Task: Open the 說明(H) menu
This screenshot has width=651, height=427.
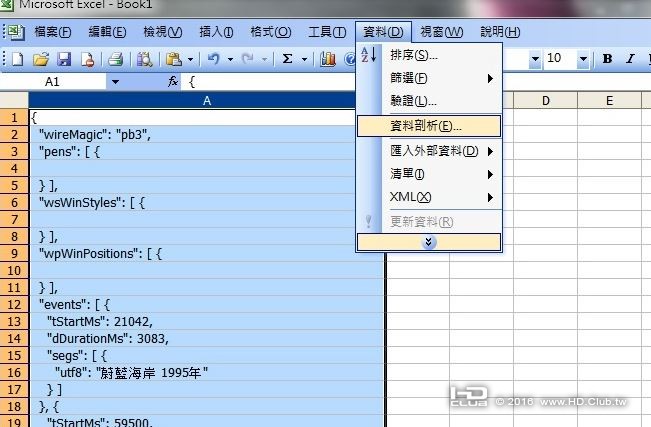Action: (x=500, y=32)
